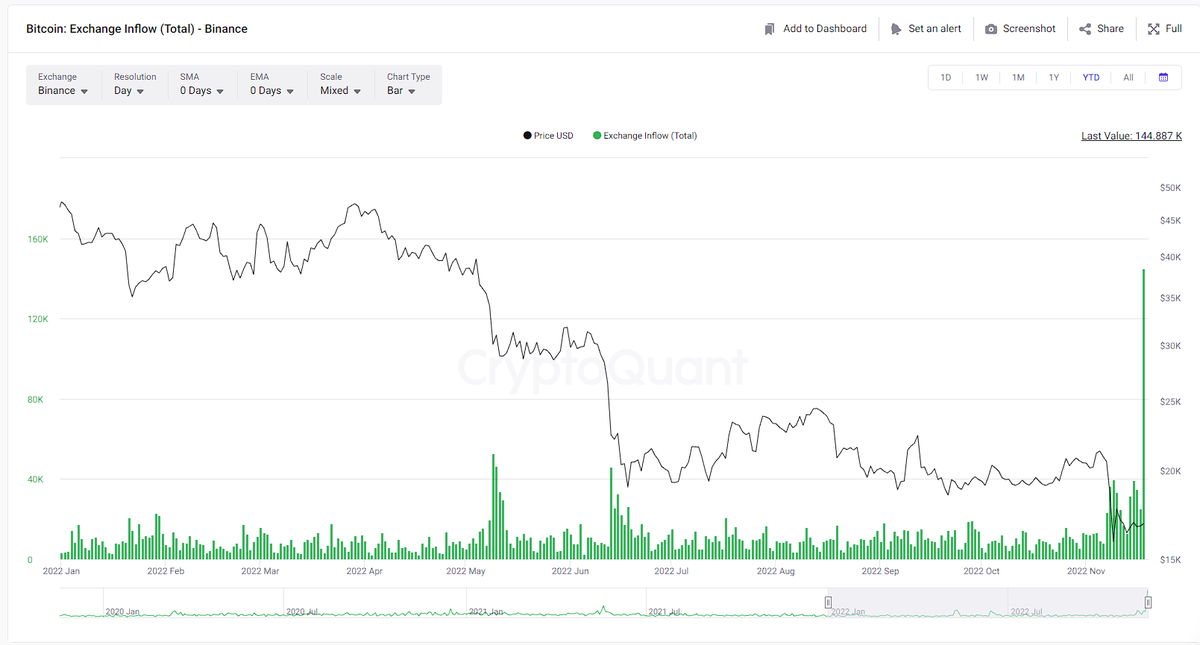
Task: Open the calendar date picker icon
Action: pyautogui.click(x=1163, y=77)
